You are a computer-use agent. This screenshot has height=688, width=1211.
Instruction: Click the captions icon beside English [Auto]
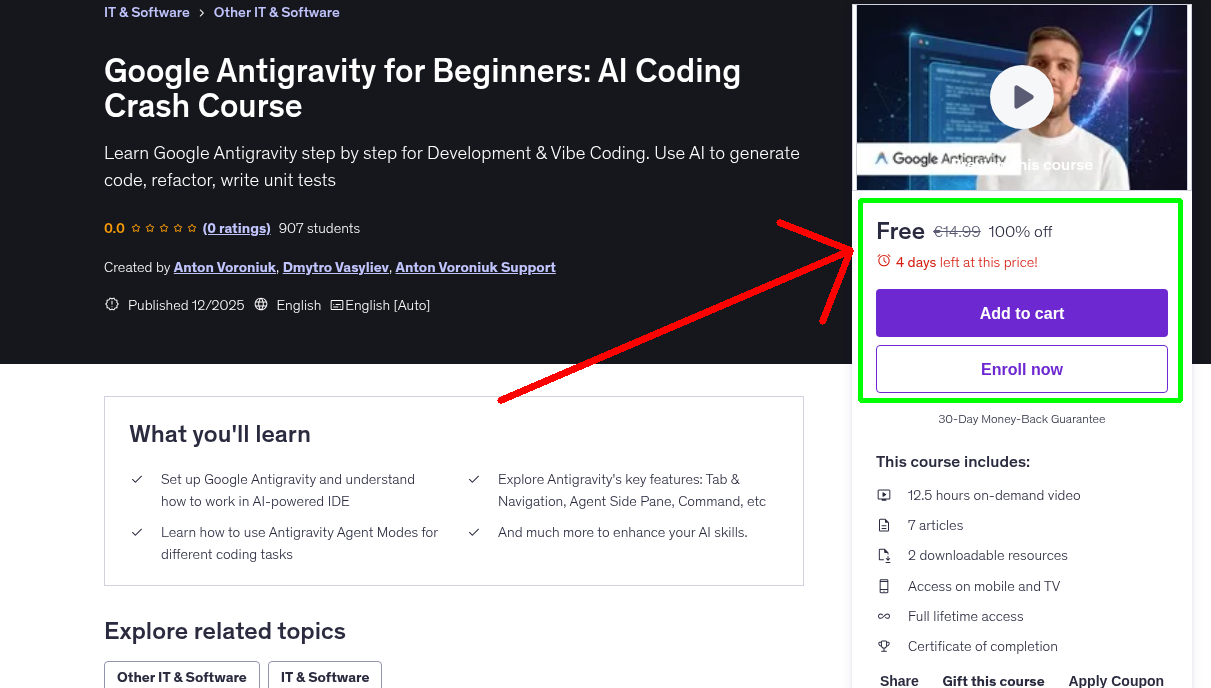335,305
